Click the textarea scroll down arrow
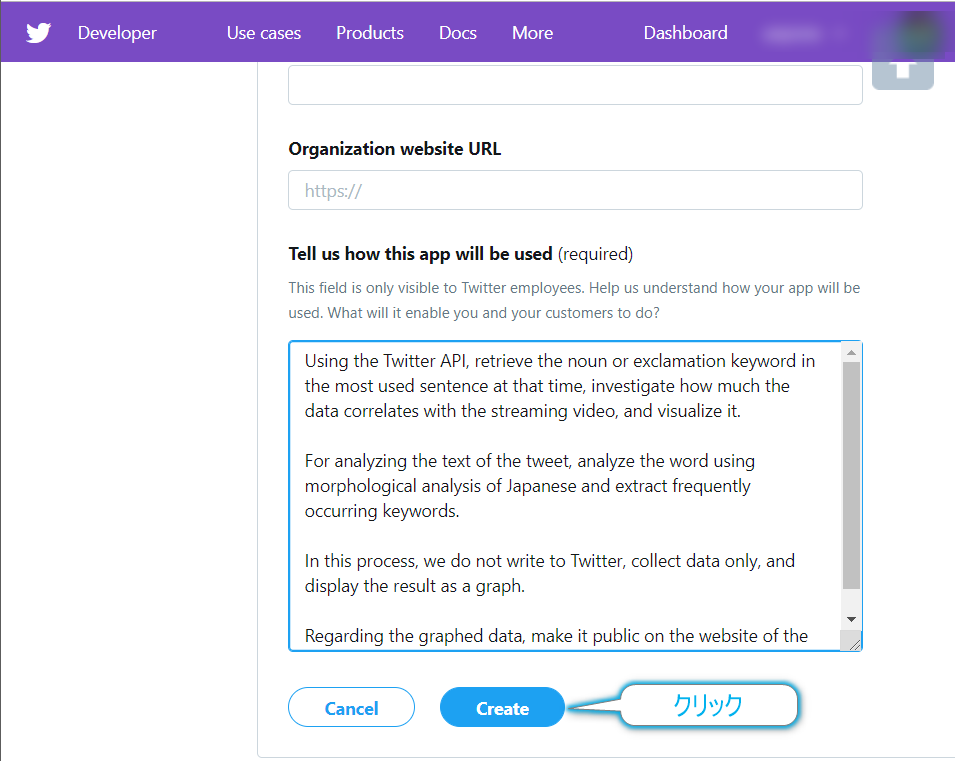Image resolution: width=955 pixels, height=761 pixels. [x=851, y=619]
